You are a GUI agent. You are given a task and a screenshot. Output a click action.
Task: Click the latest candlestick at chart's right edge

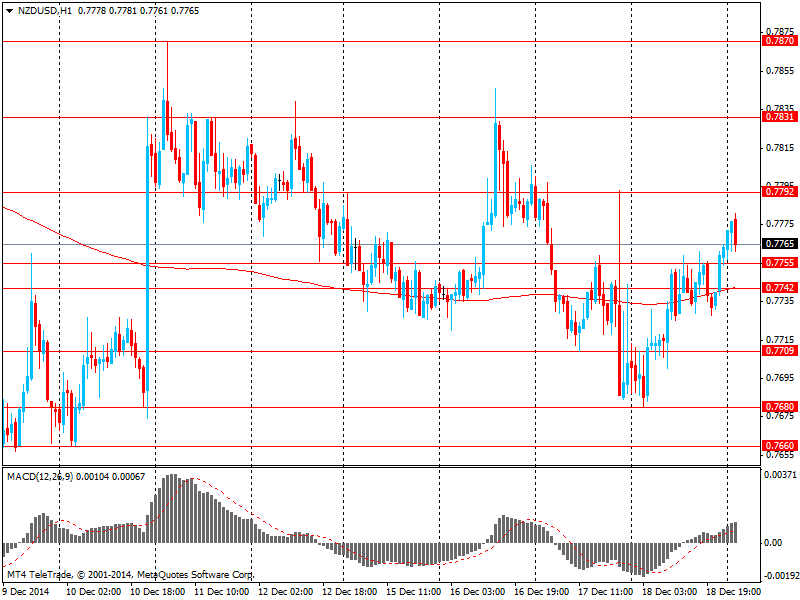(x=736, y=231)
